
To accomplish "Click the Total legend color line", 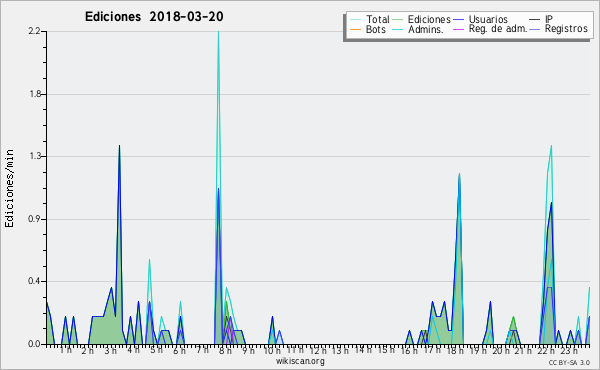I will coord(355,20).
